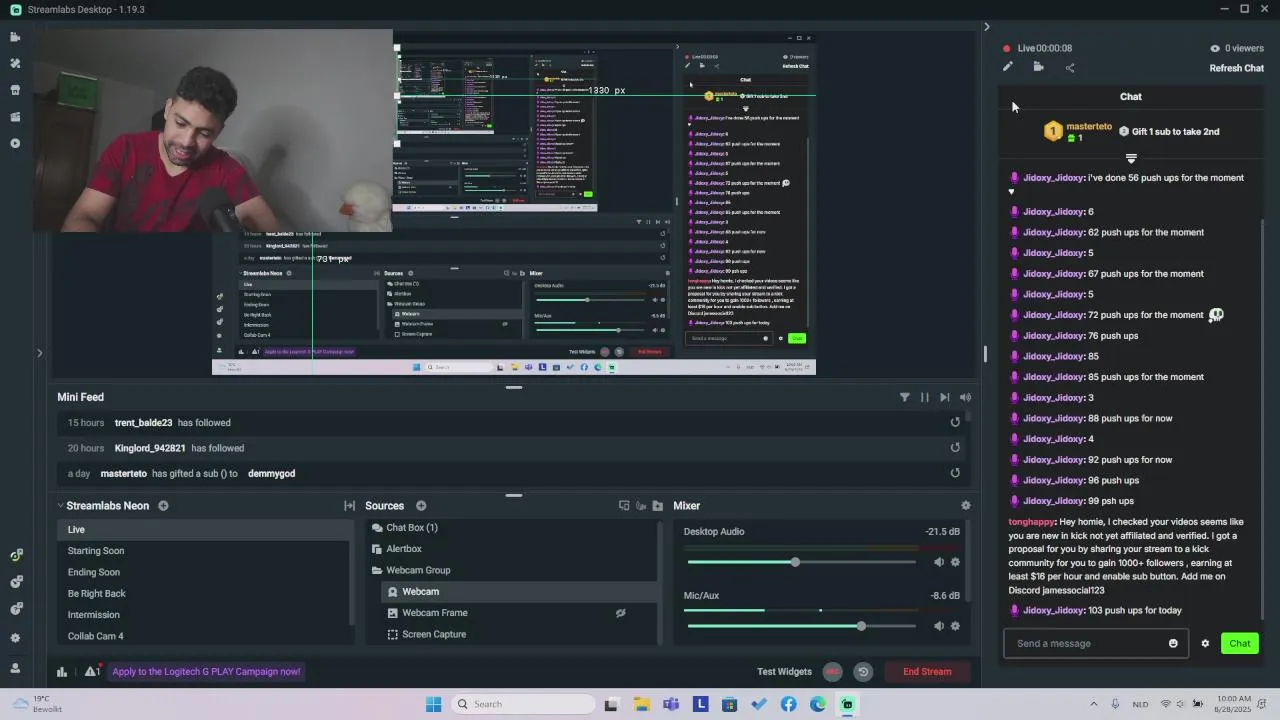Click the edit stream info pencil icon
The width and height of the screenshot is (1280, 720).
point(1008,67)
